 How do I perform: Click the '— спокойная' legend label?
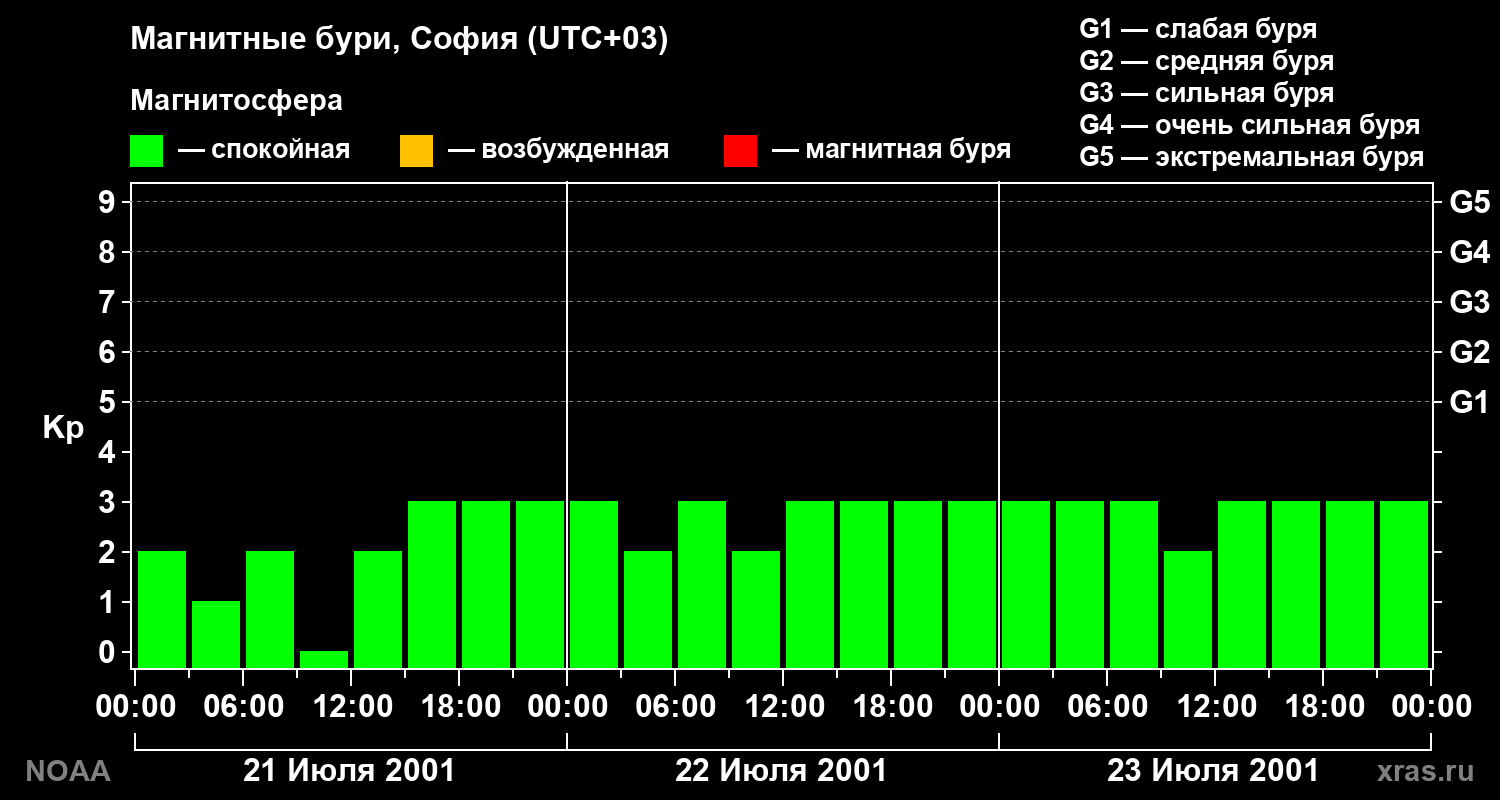click(x=264, y=151)
